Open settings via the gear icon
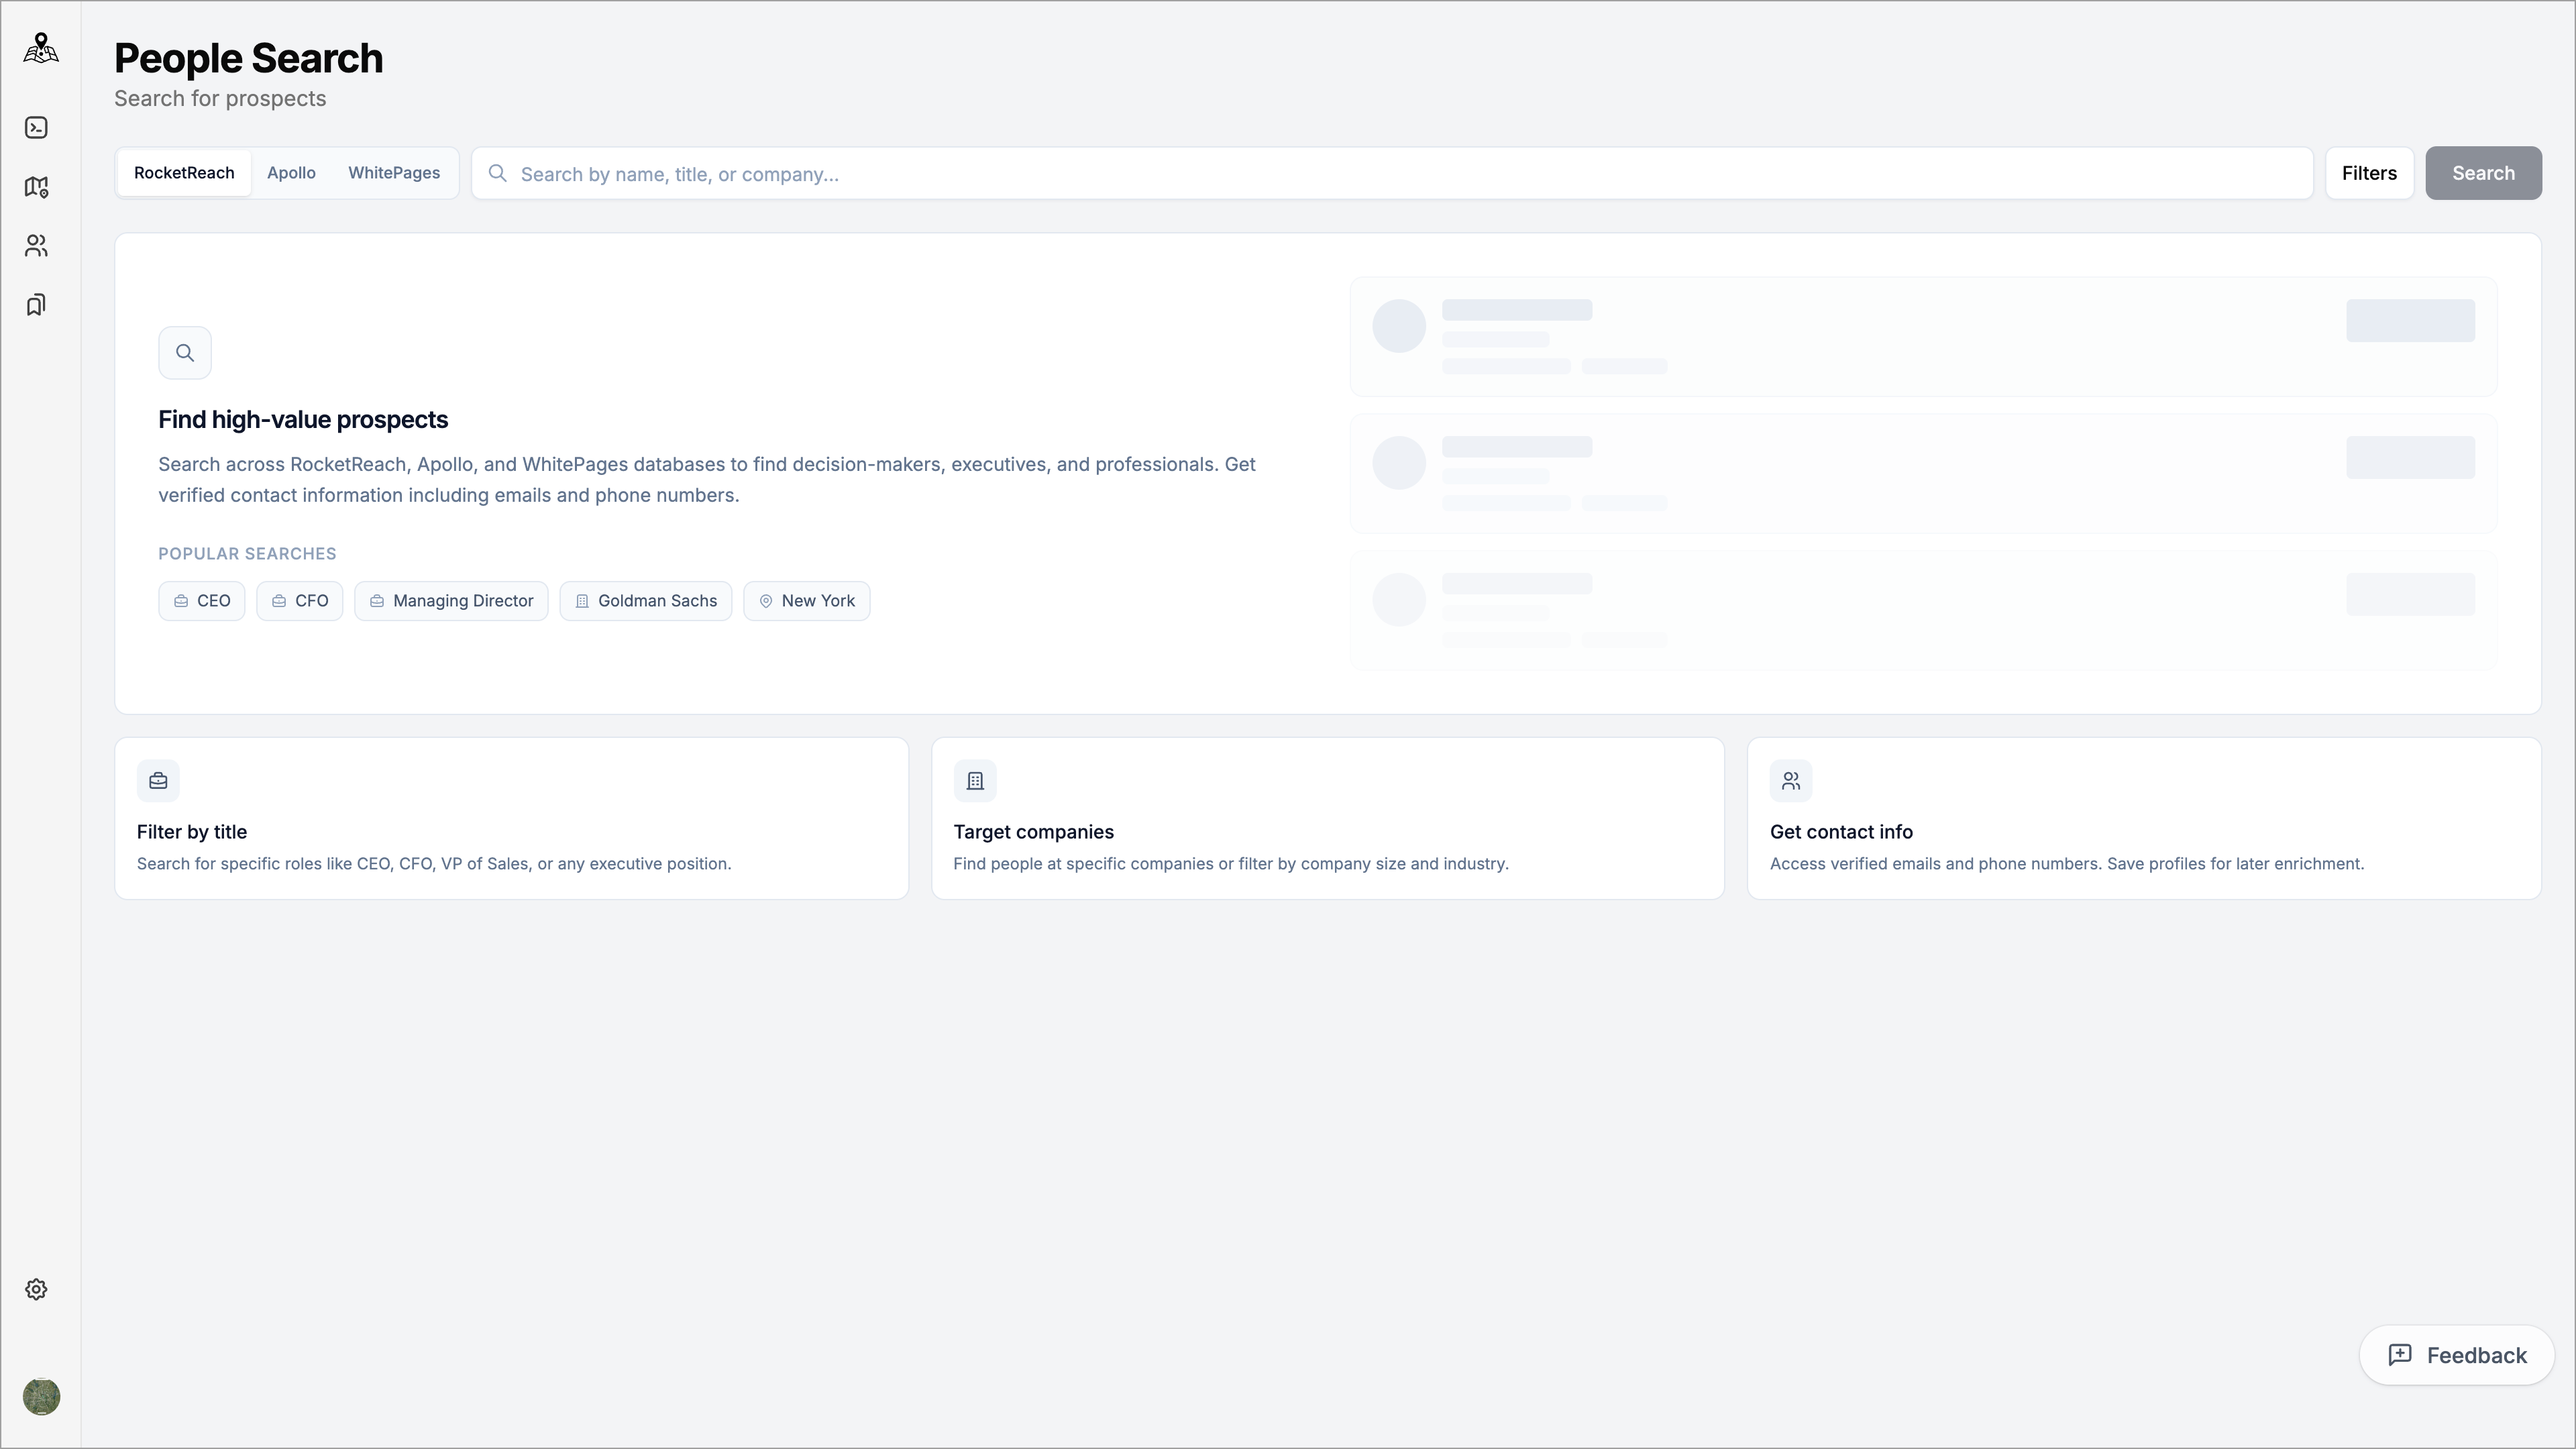 36,1289
